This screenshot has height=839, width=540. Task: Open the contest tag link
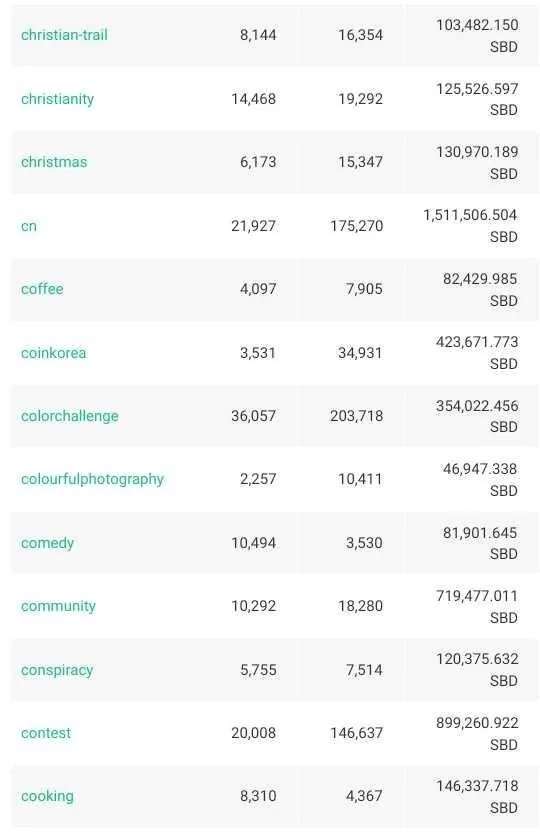[x=45, y=733]
